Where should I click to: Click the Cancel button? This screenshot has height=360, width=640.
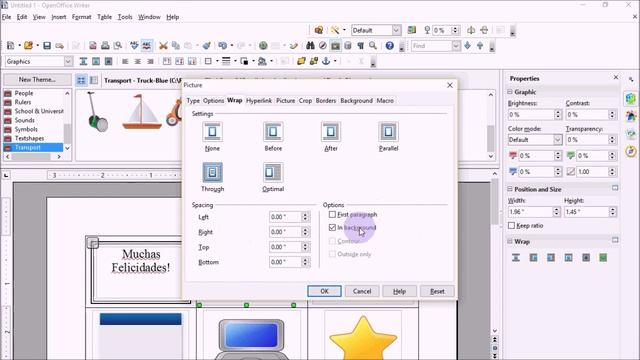tap(362, 291)
